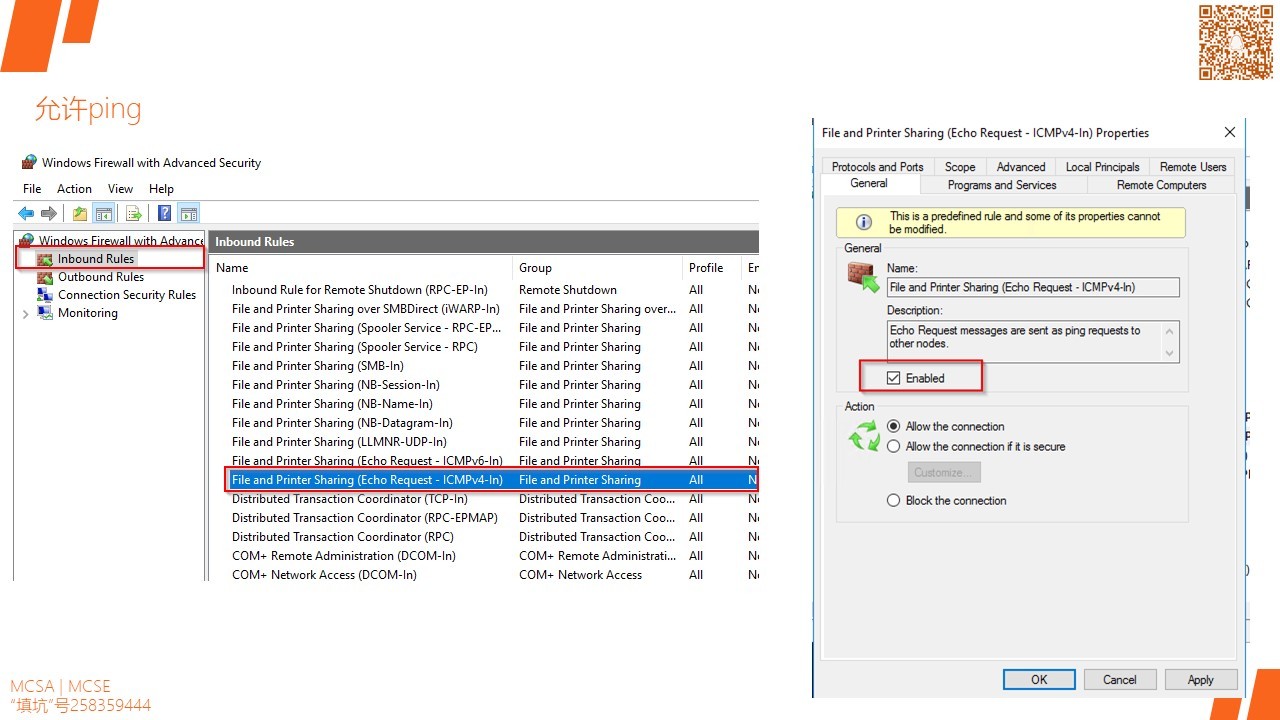Screen dimensions: 1280x720
Task: Switch to the General tab
Action: coord(869,184)
